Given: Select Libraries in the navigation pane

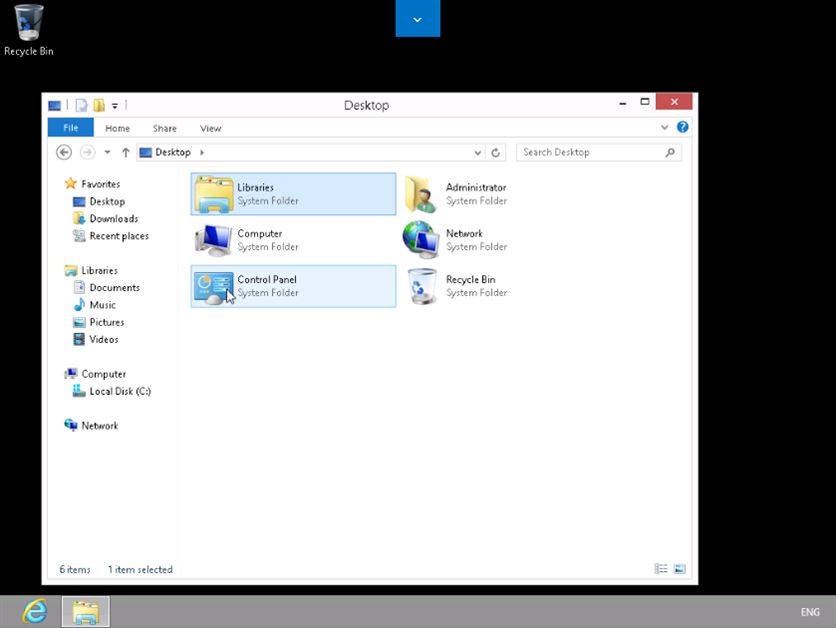Looking at the screenshot, I should coord(99,270).
